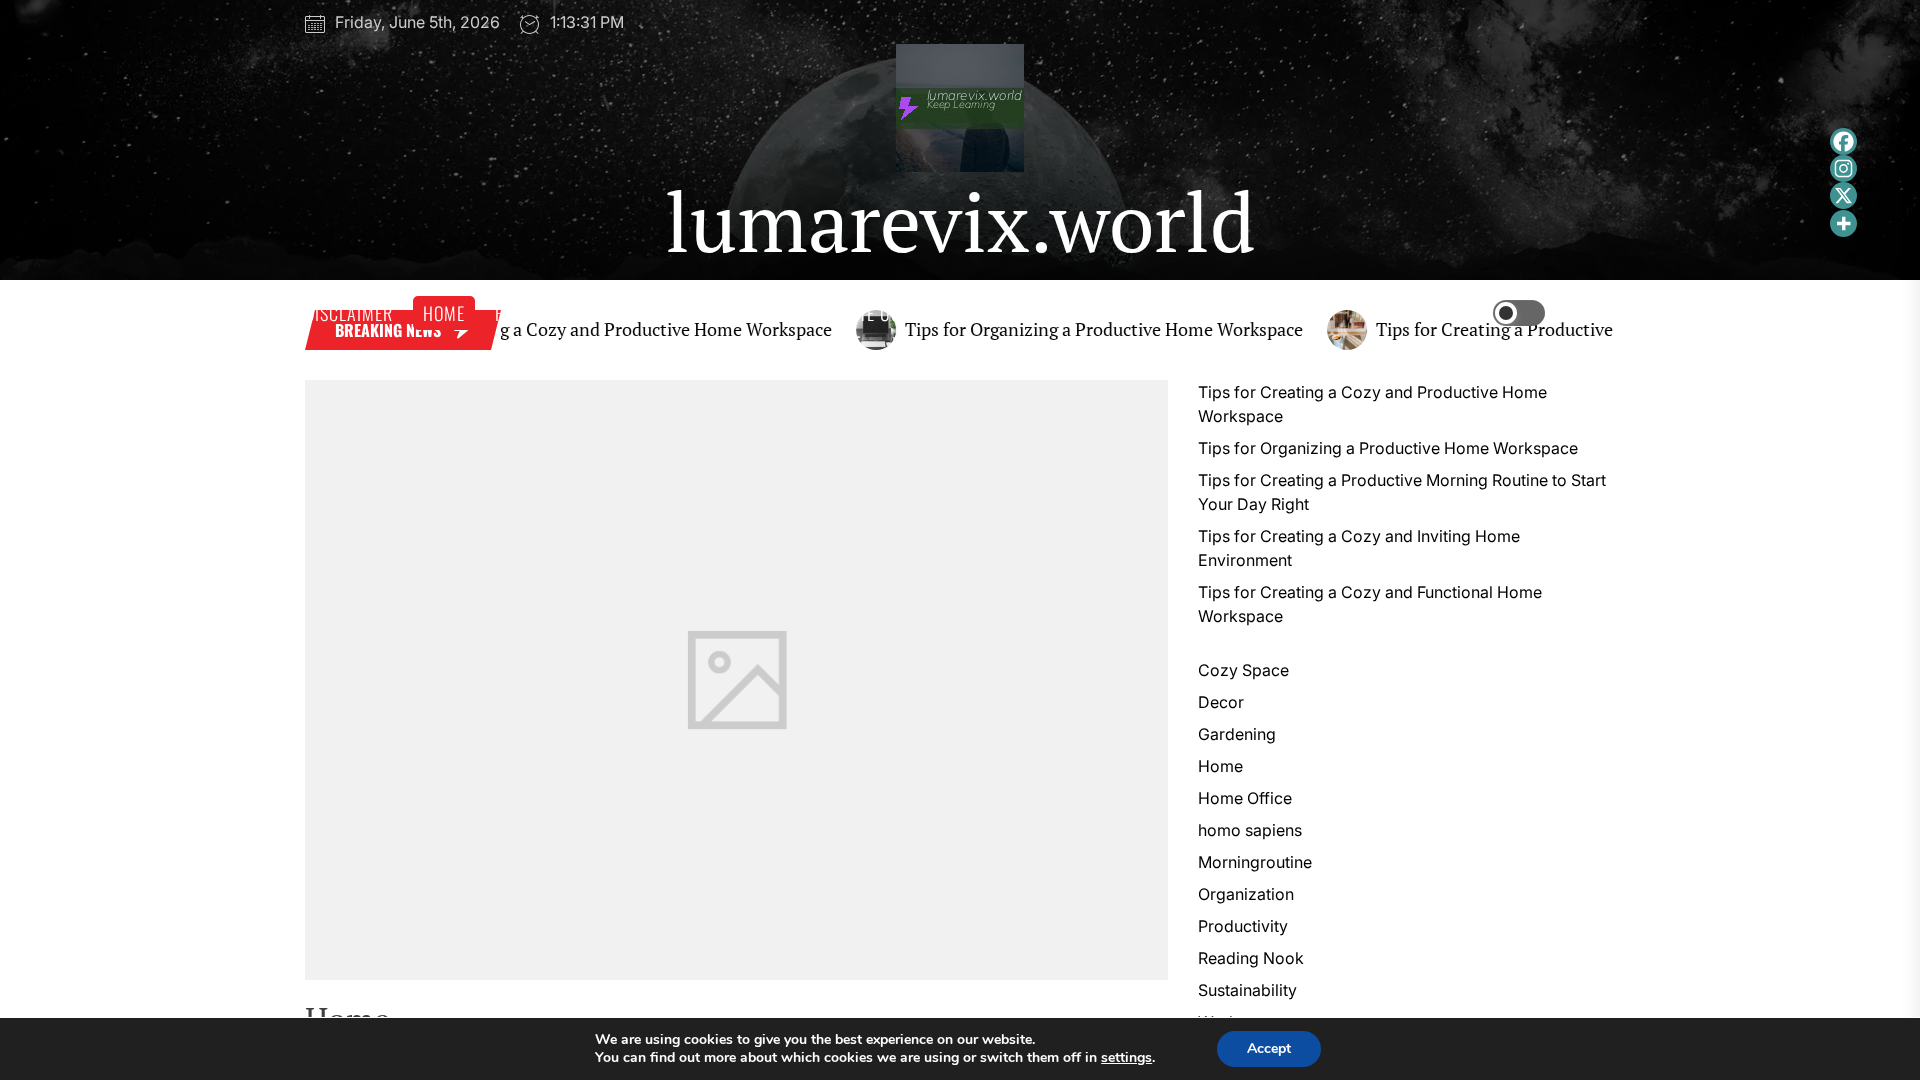This screenshot has width=1920, height=1080.
Task: Click the featured image placeholder
Action: click(736, 680)
